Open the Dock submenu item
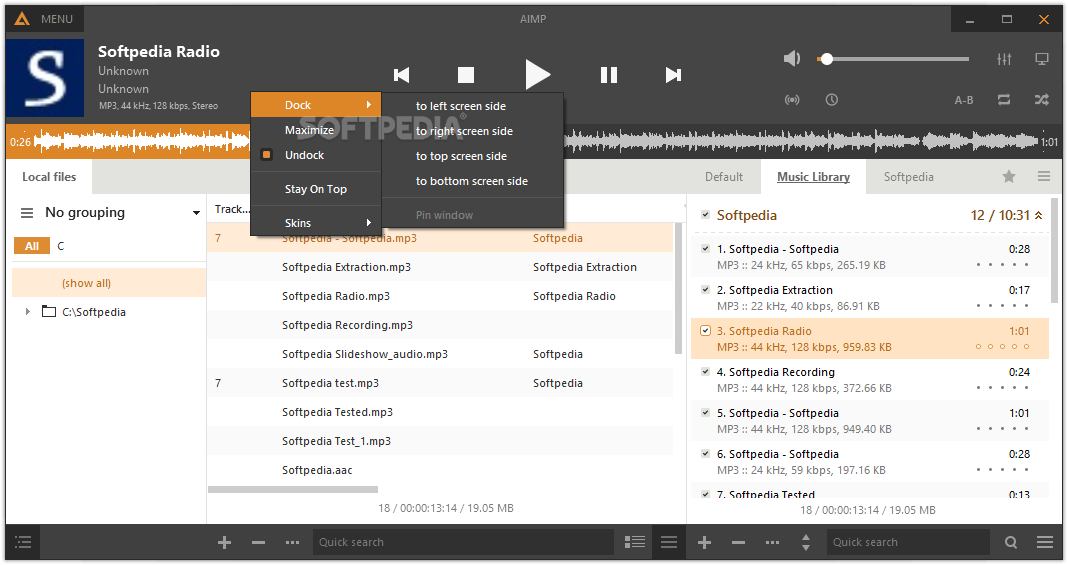Viewport: 1068px width, 565px height. point(315,105)
